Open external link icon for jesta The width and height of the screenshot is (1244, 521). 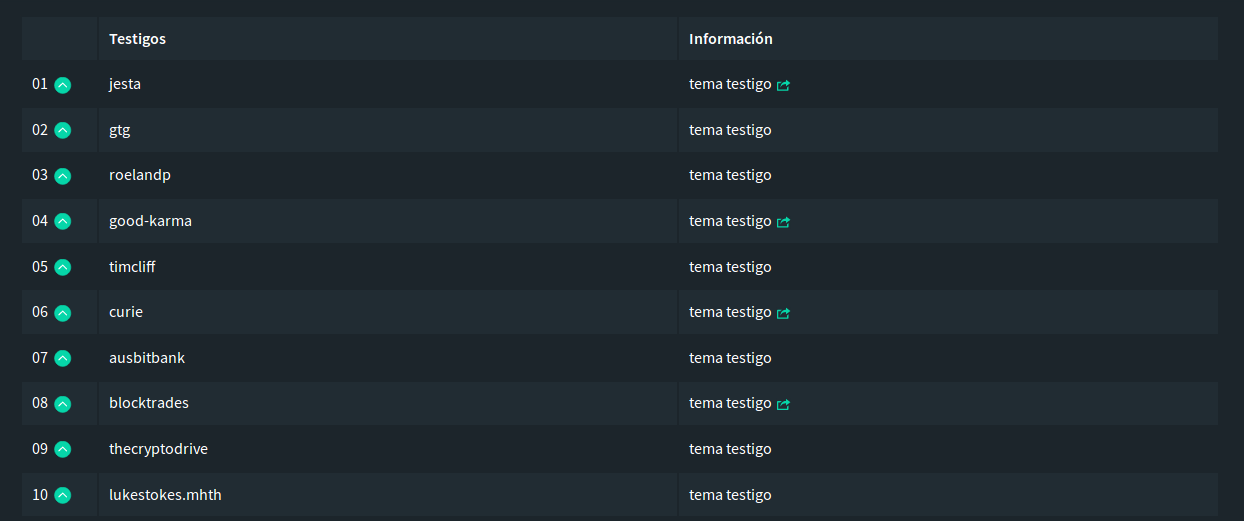pos(783,85)
